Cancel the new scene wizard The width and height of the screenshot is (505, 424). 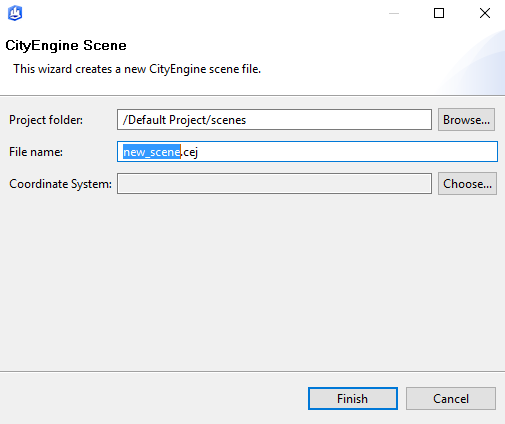pos(451,398)
